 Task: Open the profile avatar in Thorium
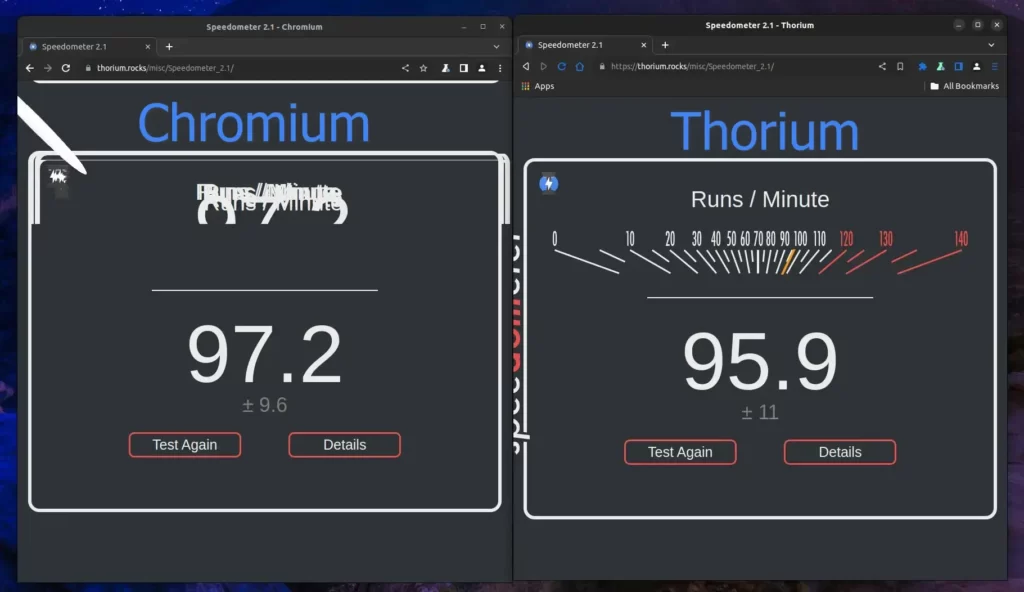[977, 66]
